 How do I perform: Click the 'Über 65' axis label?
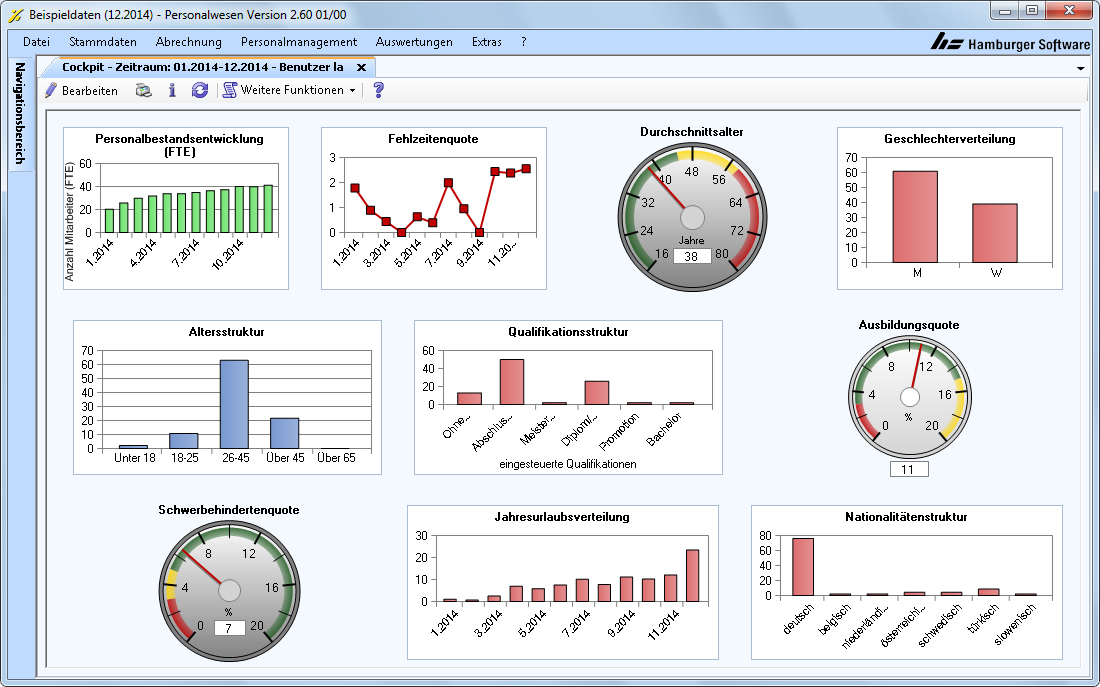[336, 458]
